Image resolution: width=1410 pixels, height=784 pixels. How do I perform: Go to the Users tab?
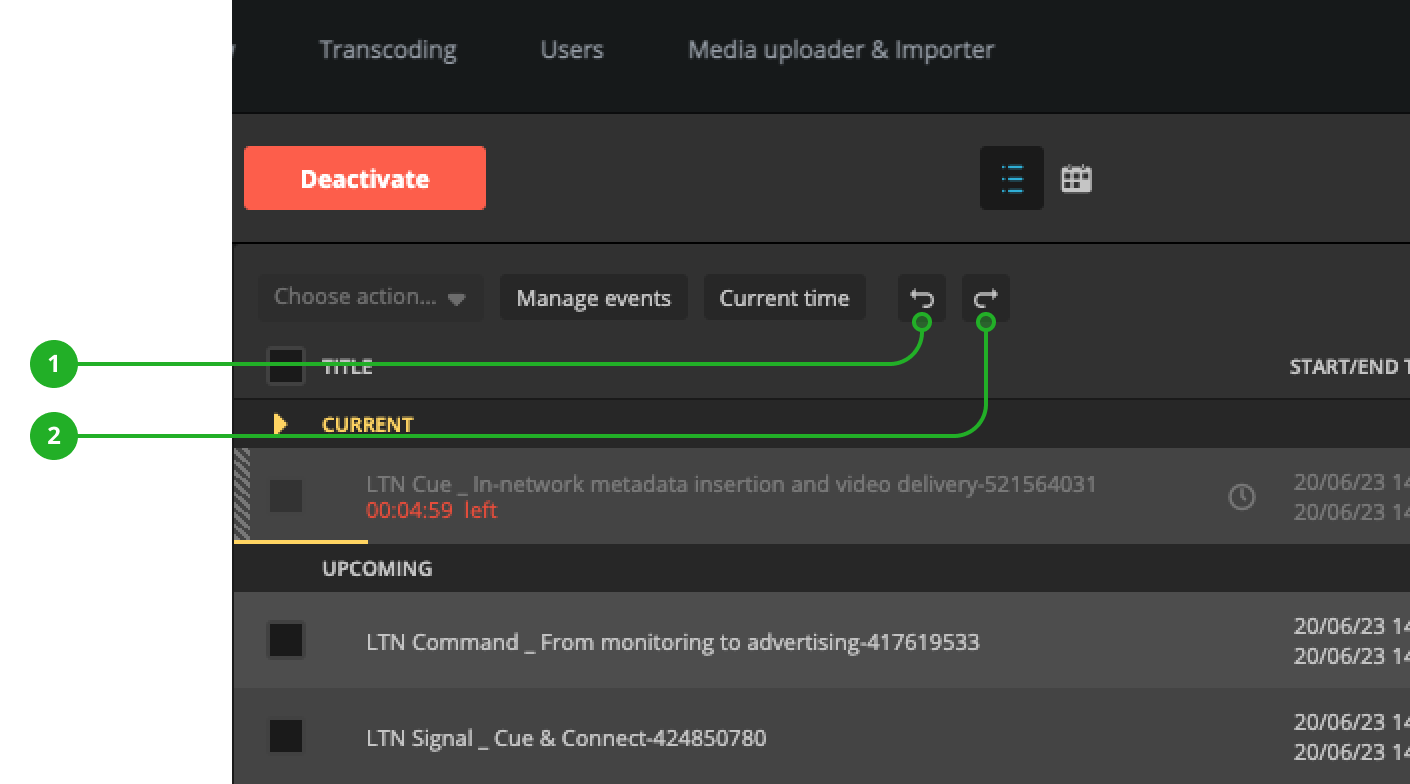572,50
